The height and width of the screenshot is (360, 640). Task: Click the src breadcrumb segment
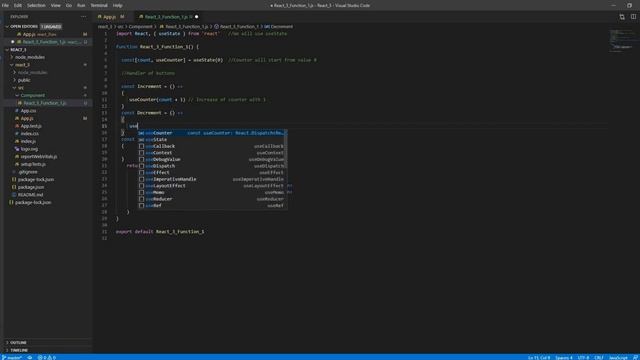tap(121, 27)
